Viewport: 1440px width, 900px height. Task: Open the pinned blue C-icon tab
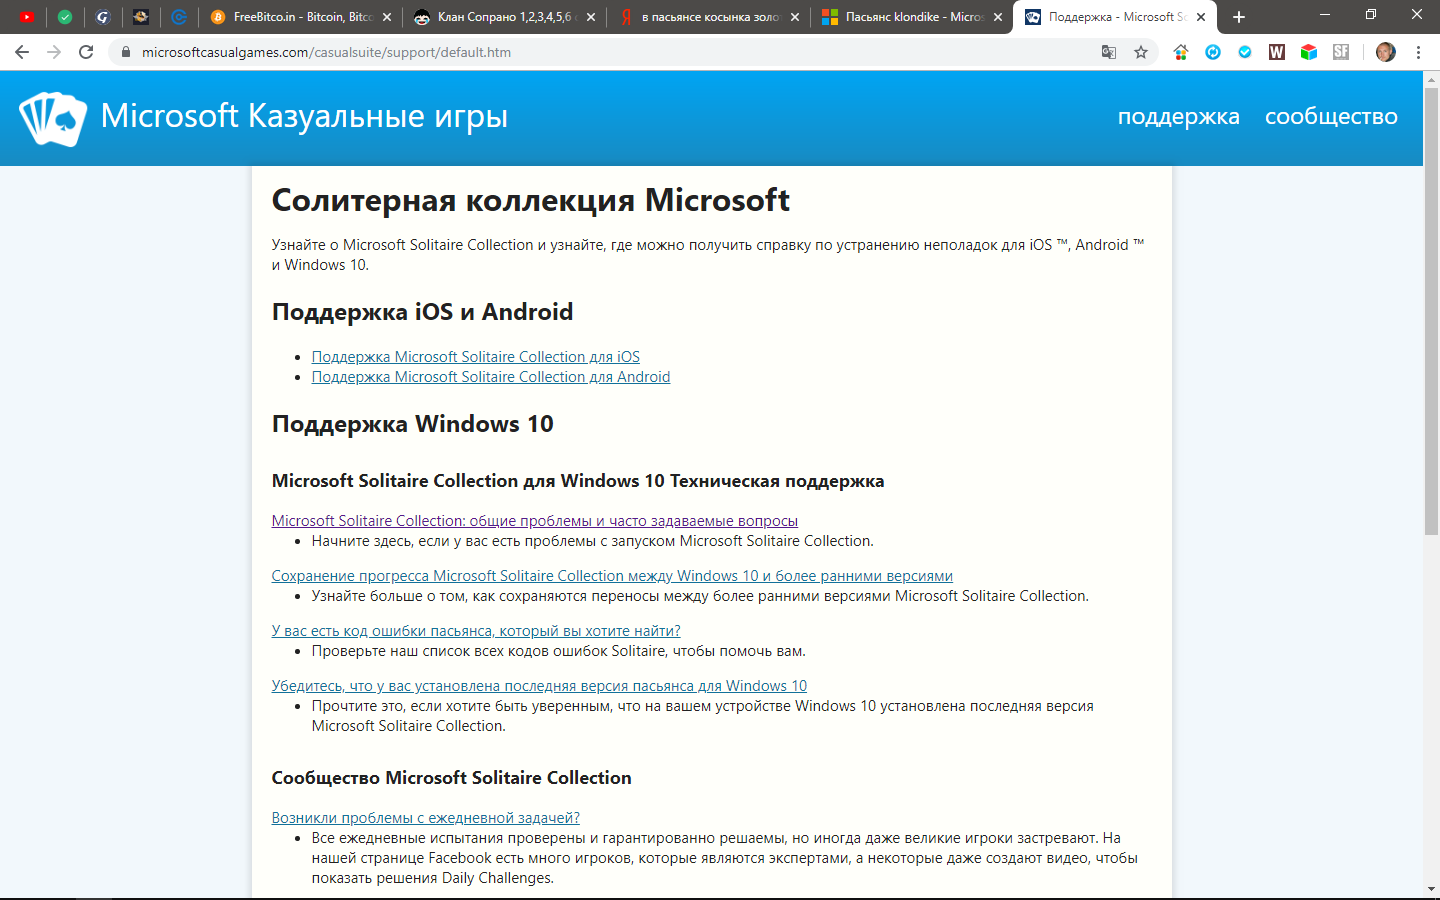[x=179, y=17]
